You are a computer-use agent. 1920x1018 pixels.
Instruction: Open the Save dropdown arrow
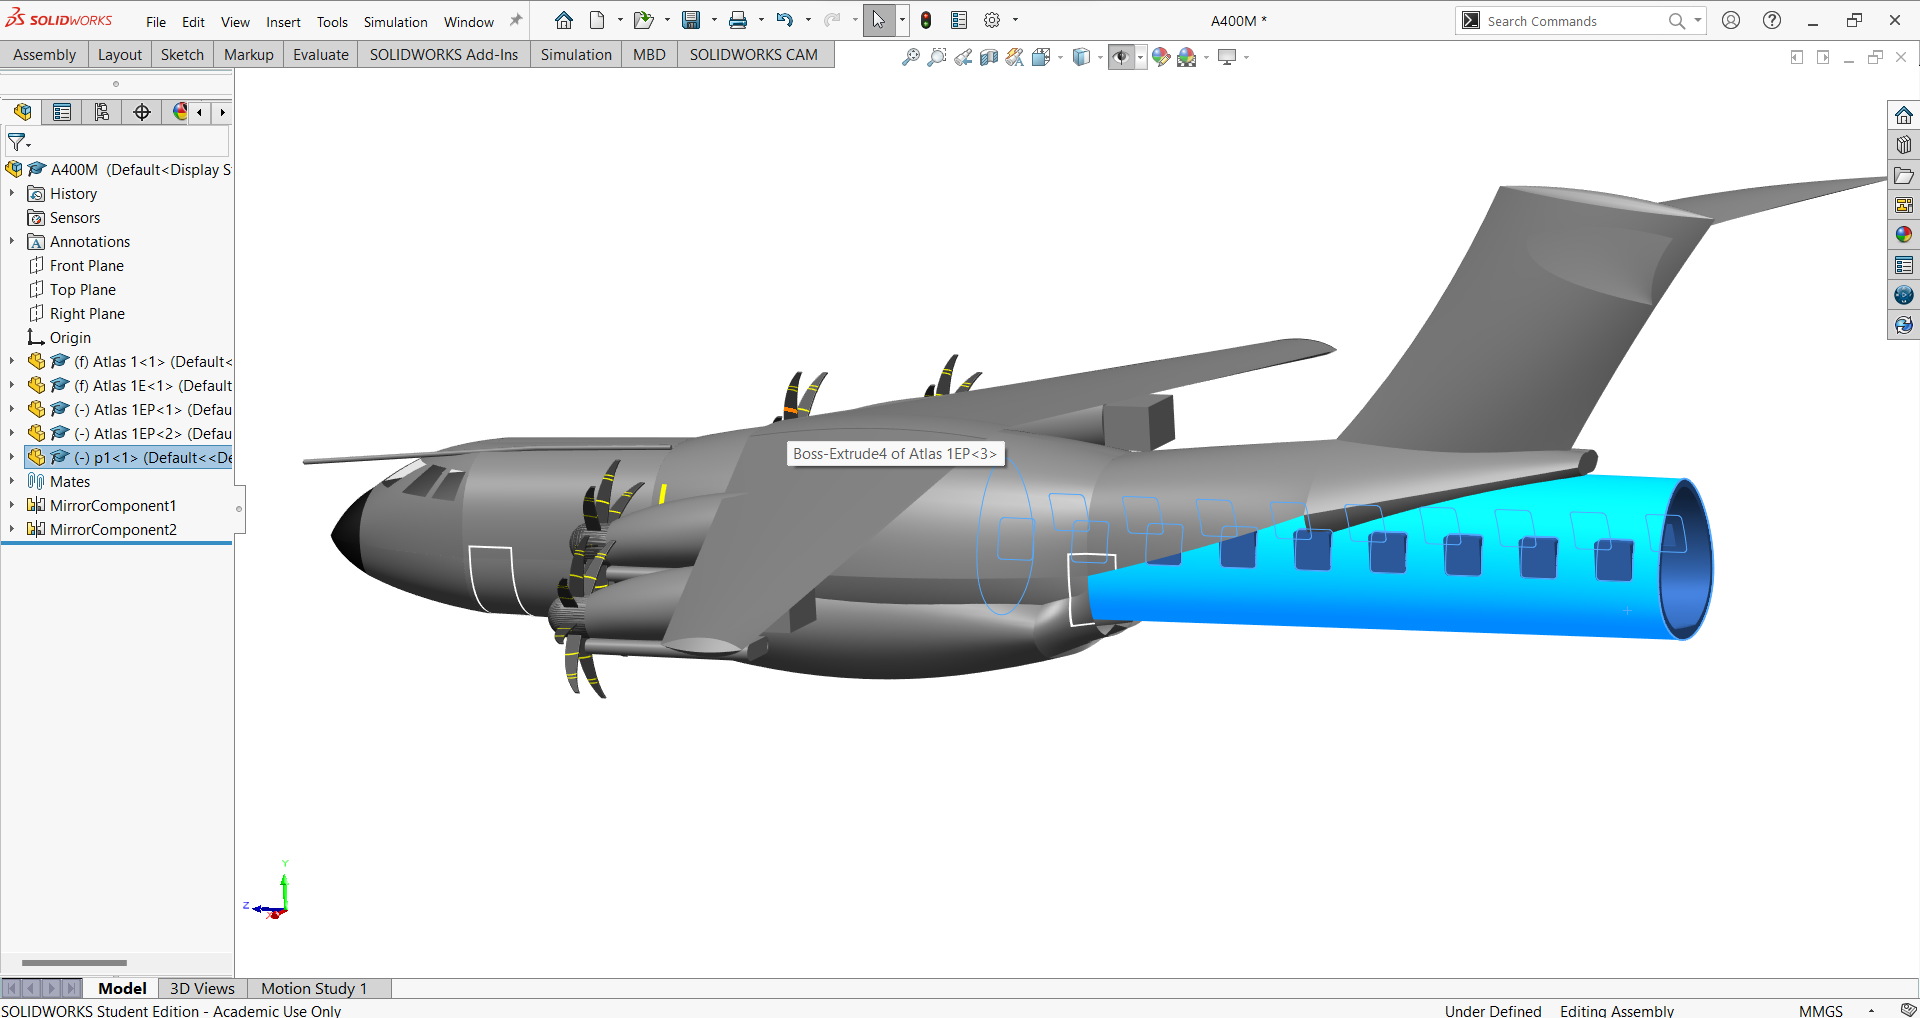(x=714, y=20)
